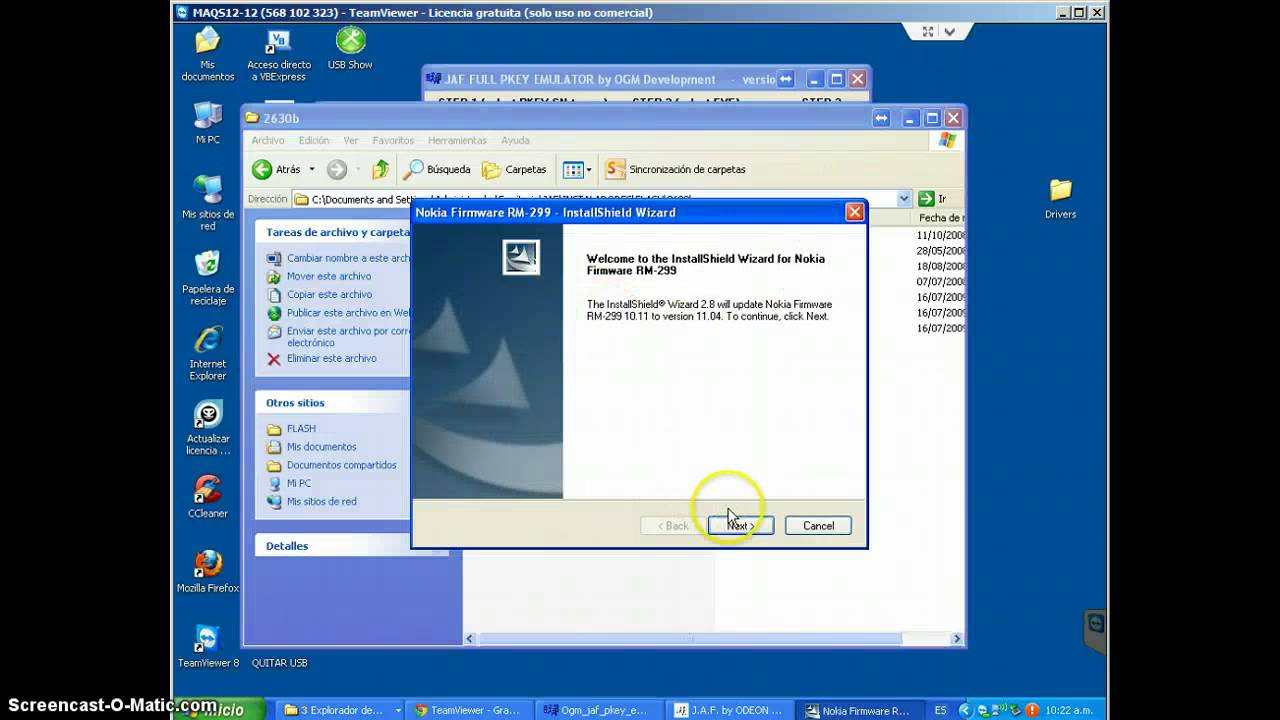
Task: Expand the Detalles panel header
Action: pyautogui.click(x=350, y=546)
